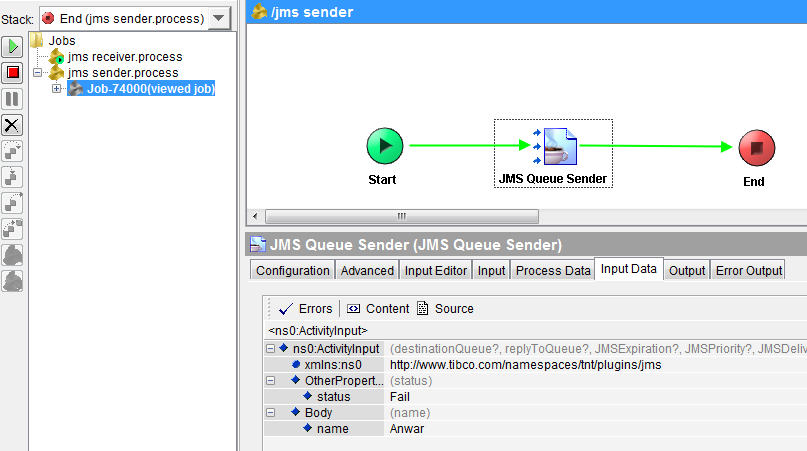This screenshot has width=807, height=451.
Task: Collapse the ns0:ActivityInput node
Action: (270, 349)
